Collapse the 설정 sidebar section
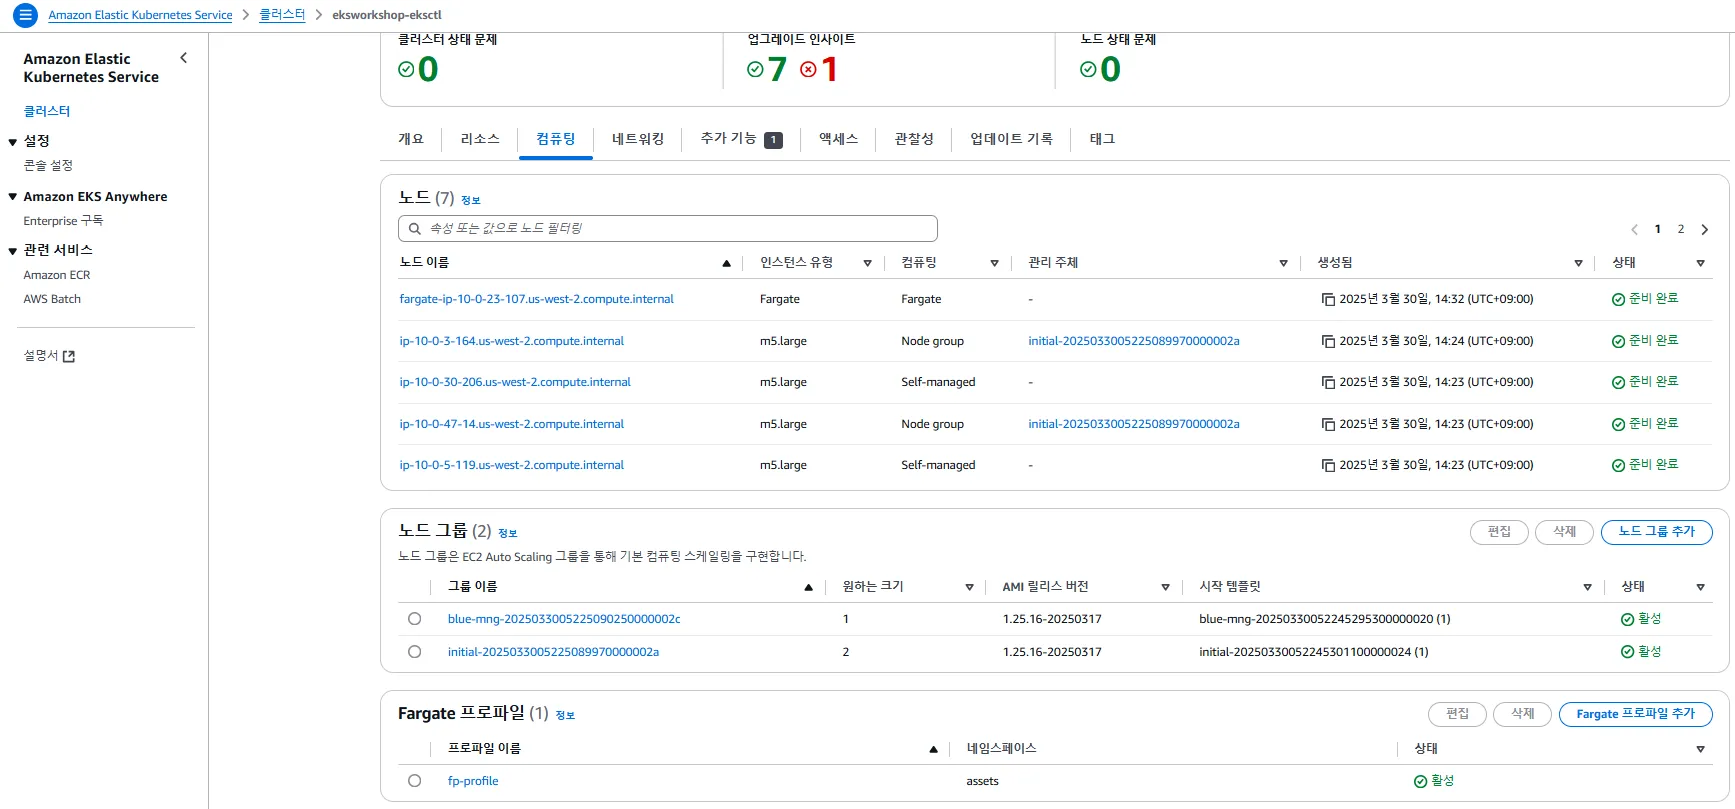 13,142
